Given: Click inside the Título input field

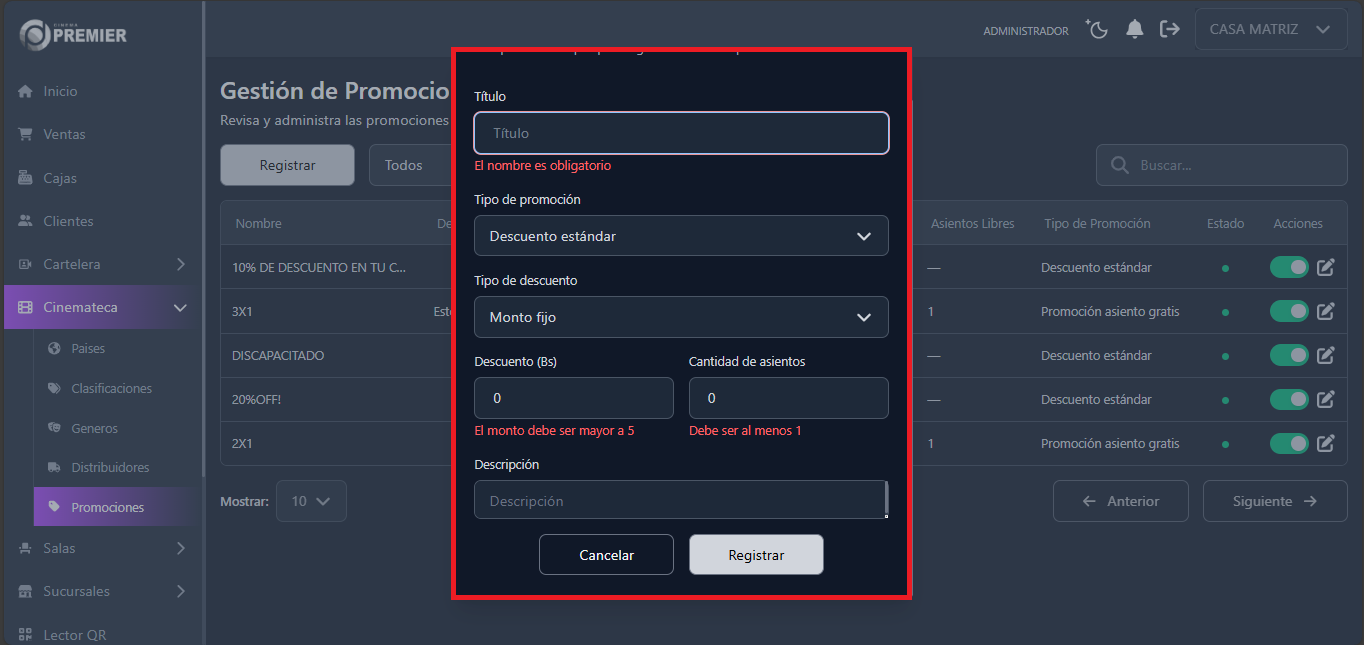Looking at the screenshot, I should tap(681, 132).
